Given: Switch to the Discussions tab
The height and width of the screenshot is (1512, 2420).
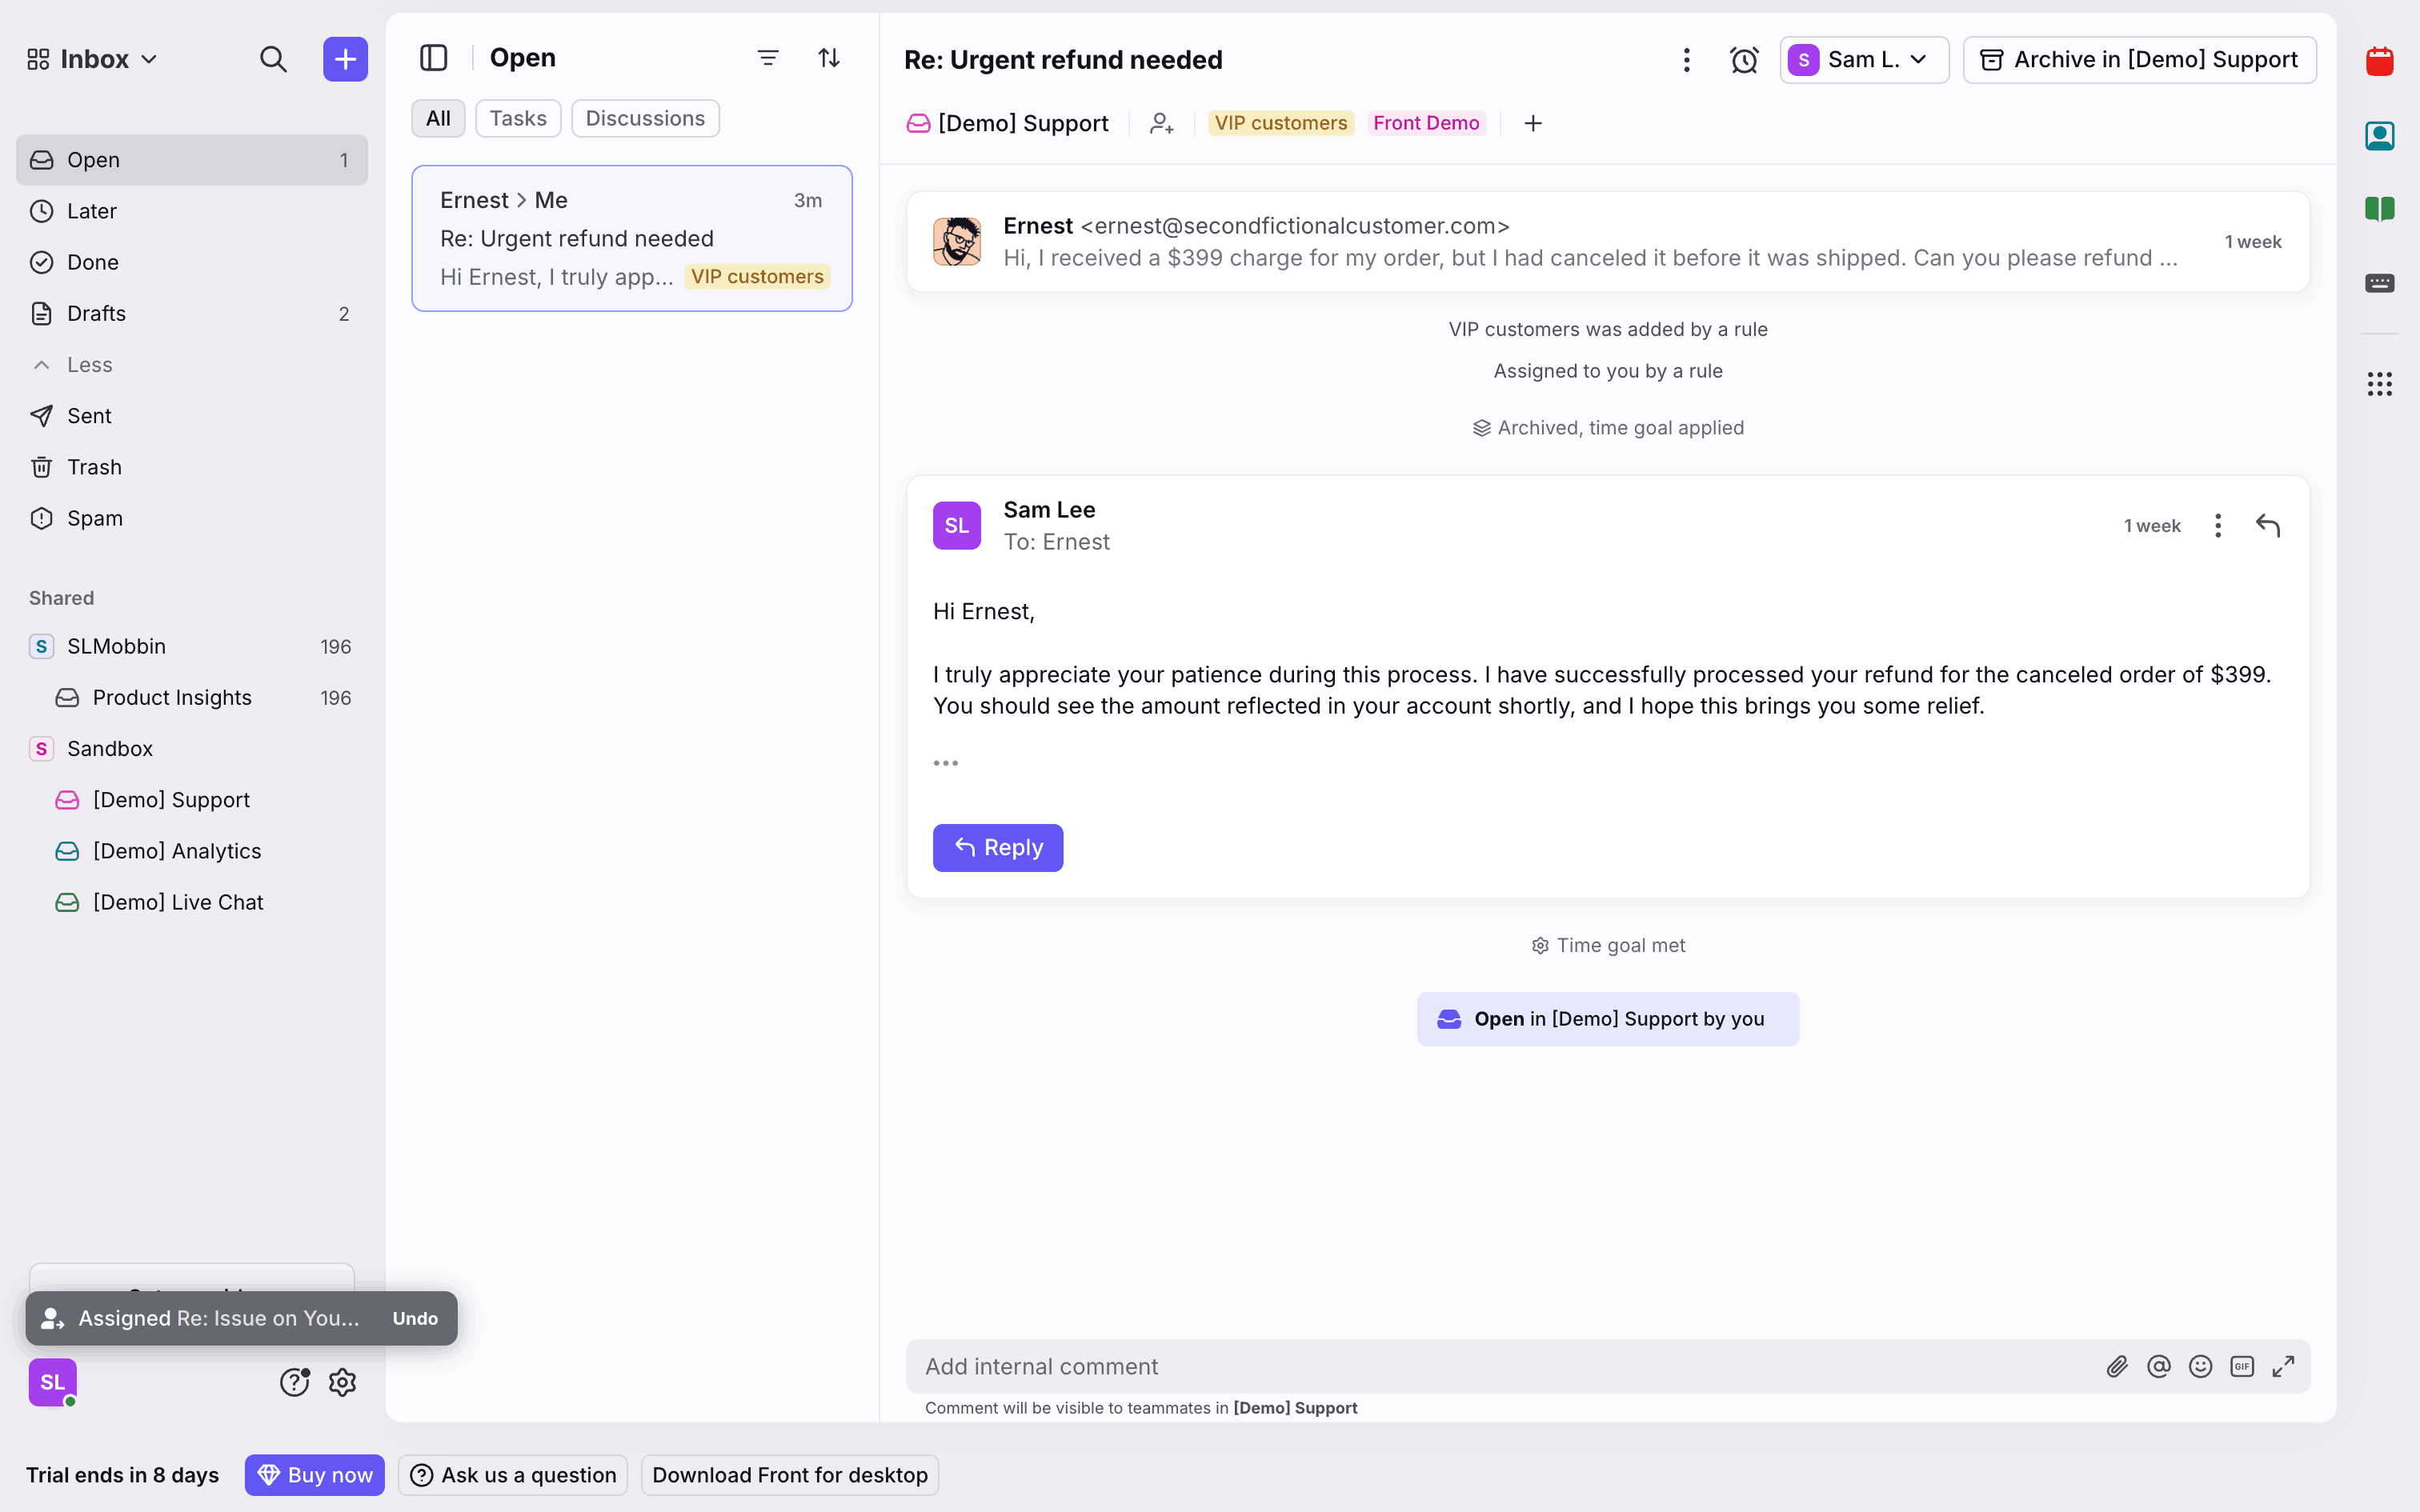Looking at the screenshot, I should 644,118.
